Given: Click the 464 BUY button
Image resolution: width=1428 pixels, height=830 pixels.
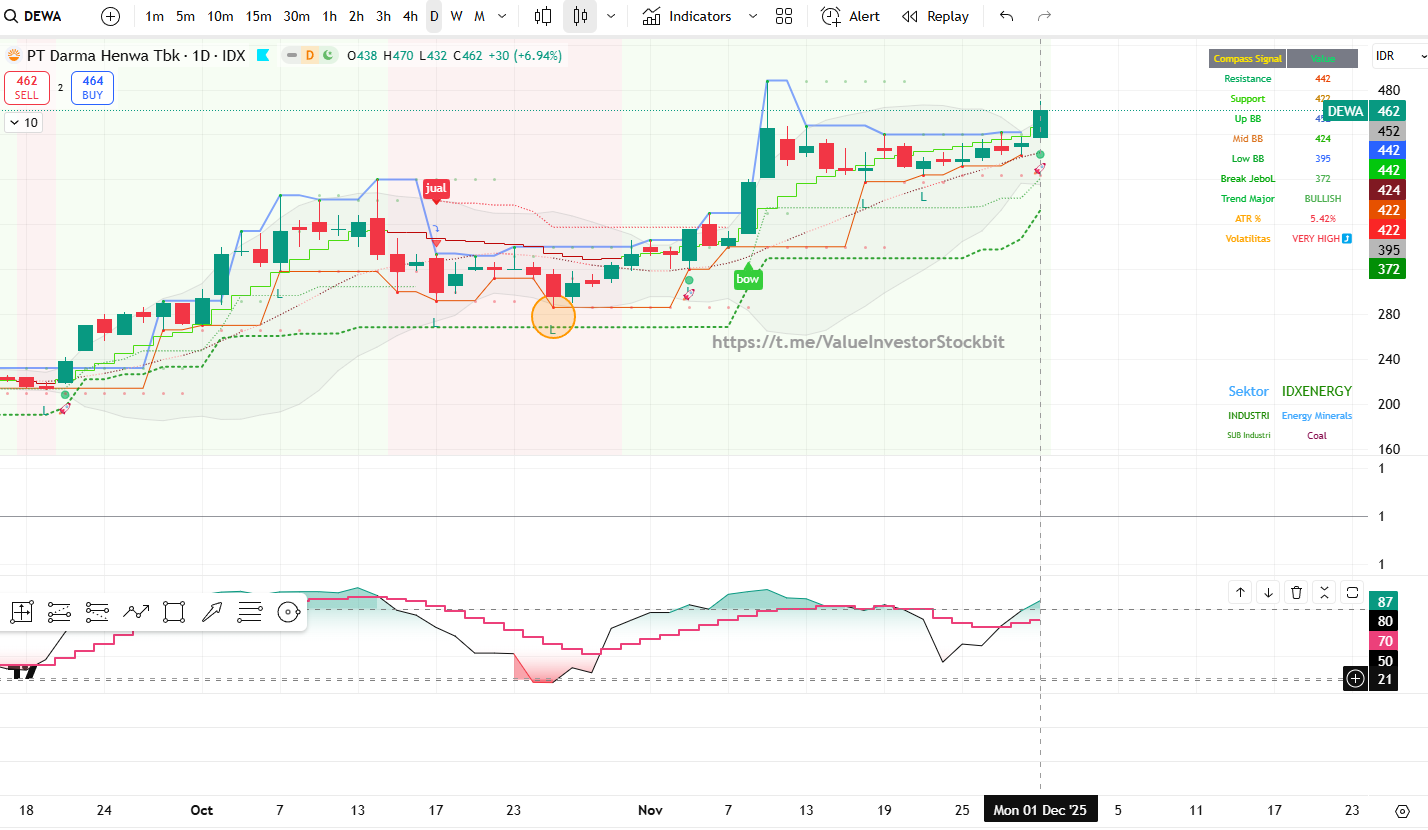Looking at the screenshot, I should [x=93, y=88].
